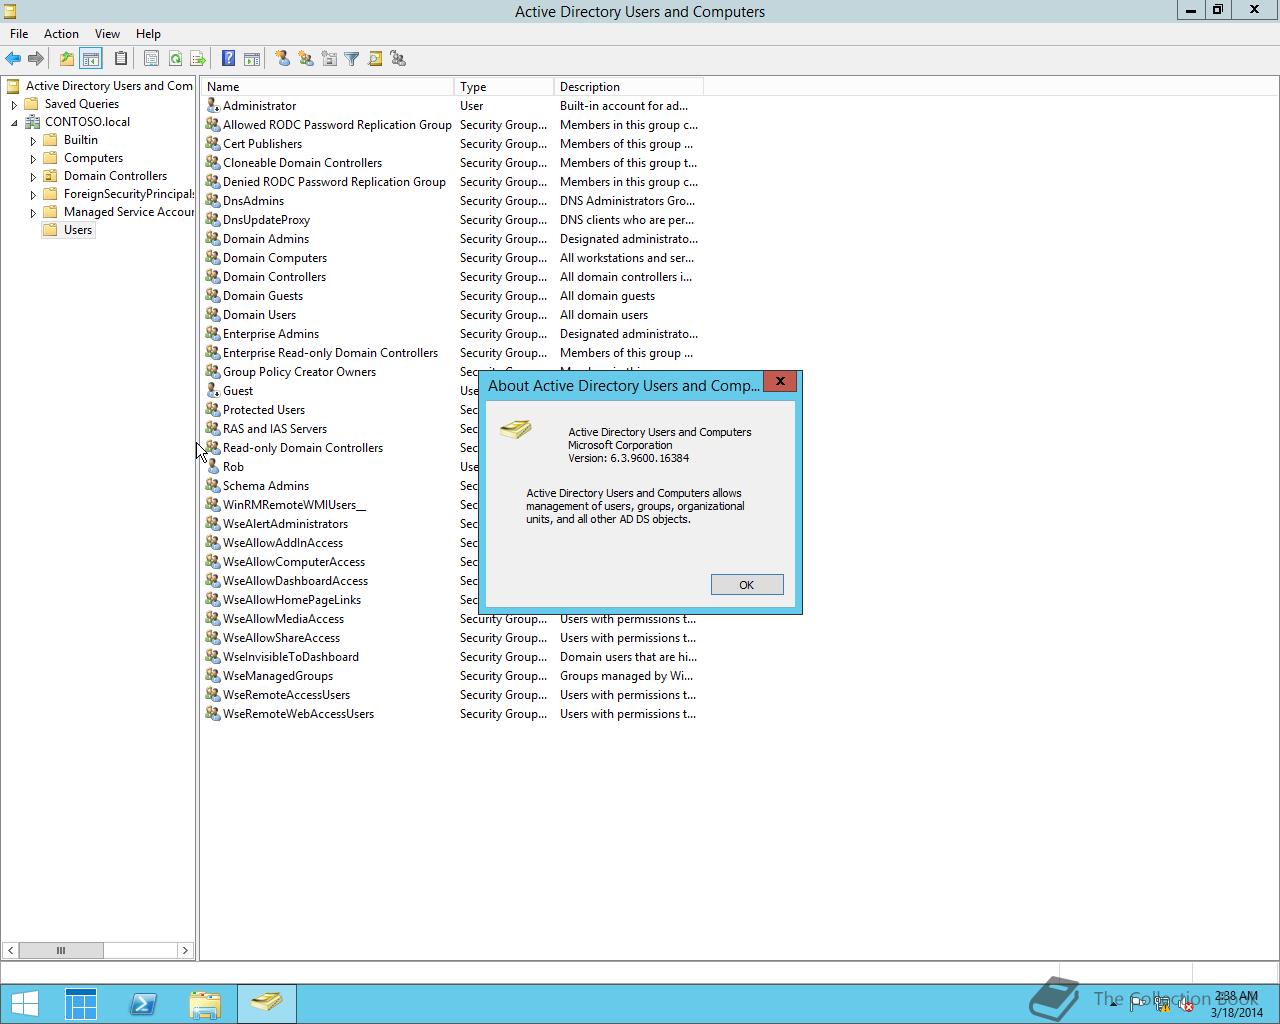Image resolution: width=1280 pixels, height=1024 pixels.
Task: Click the tree pane horizontal scrollbar thumb
Action: click(x=60, y=950)
